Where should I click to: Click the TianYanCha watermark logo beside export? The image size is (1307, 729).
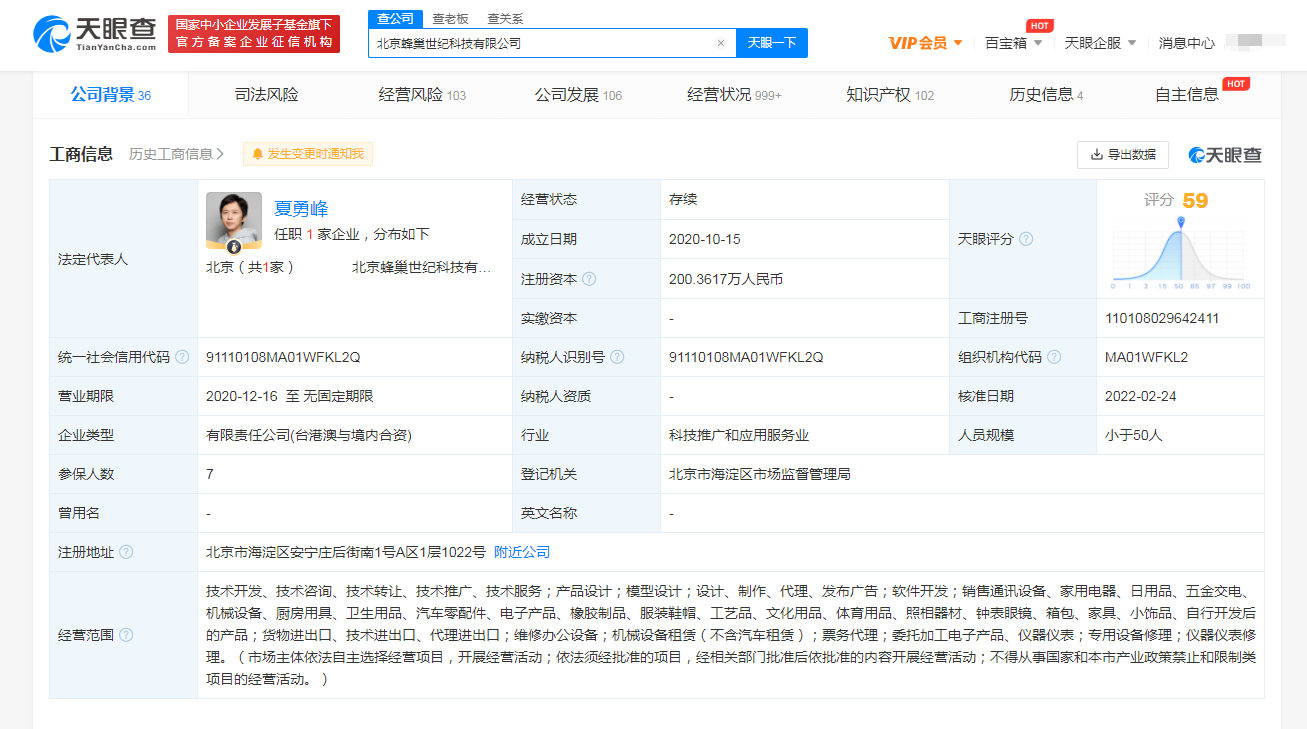(1225, 155)
